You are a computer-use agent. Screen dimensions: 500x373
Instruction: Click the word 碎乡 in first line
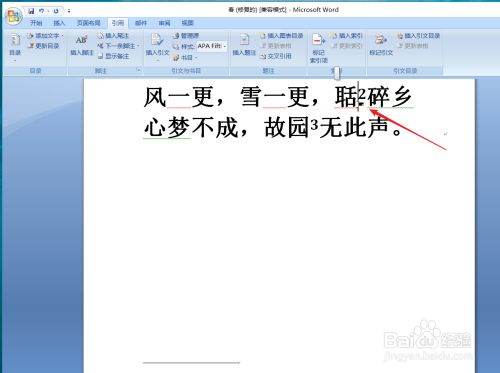coord(390,97)
